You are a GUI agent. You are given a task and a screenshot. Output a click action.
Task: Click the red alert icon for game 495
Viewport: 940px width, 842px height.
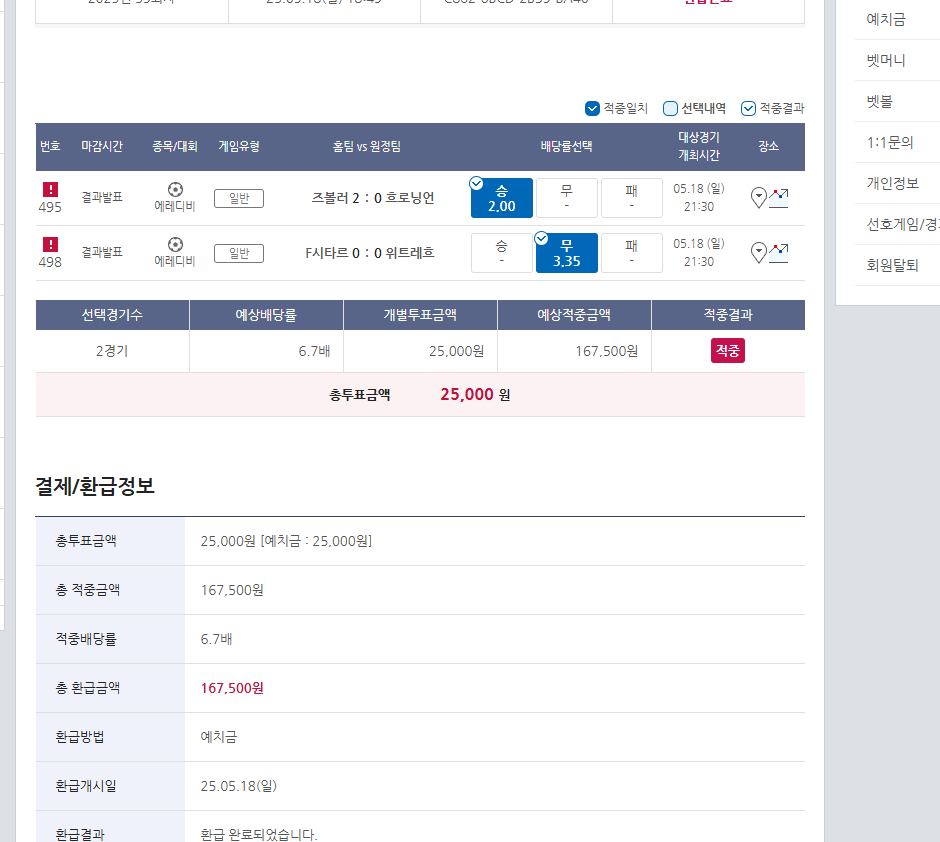[50, 189]
